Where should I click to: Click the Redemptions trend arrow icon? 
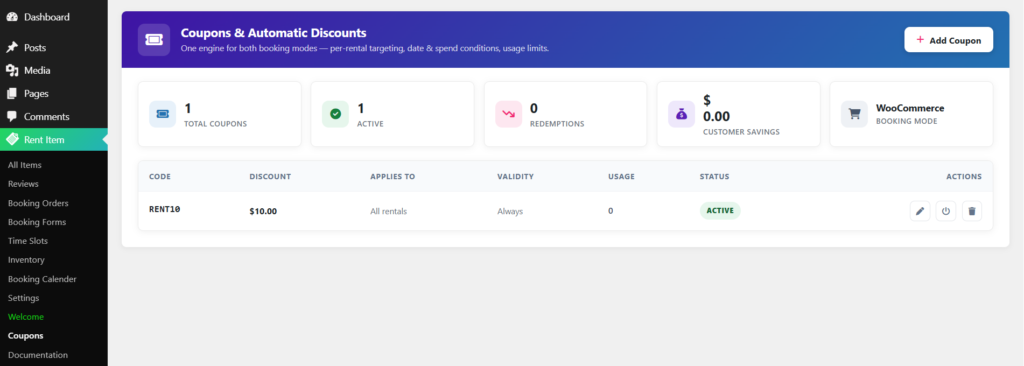coord(509,114)
